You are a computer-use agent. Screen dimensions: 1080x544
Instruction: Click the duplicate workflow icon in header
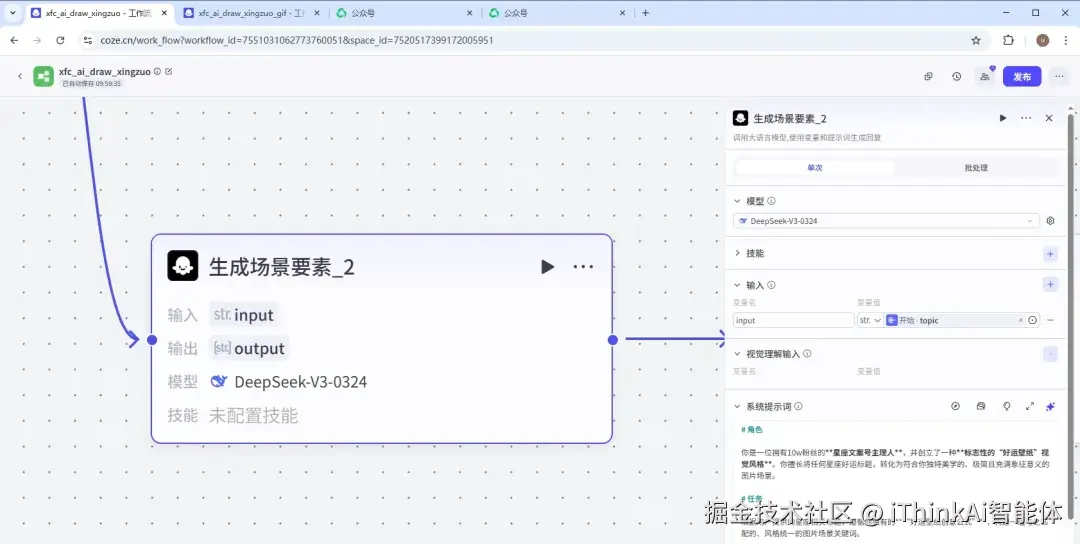pyautogui.click(x=928, y=76)
